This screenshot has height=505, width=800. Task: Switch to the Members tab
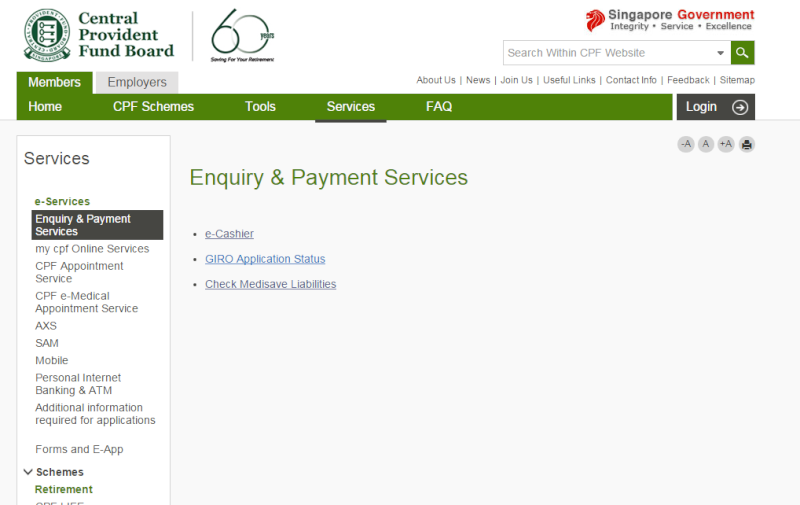(55, 83)
